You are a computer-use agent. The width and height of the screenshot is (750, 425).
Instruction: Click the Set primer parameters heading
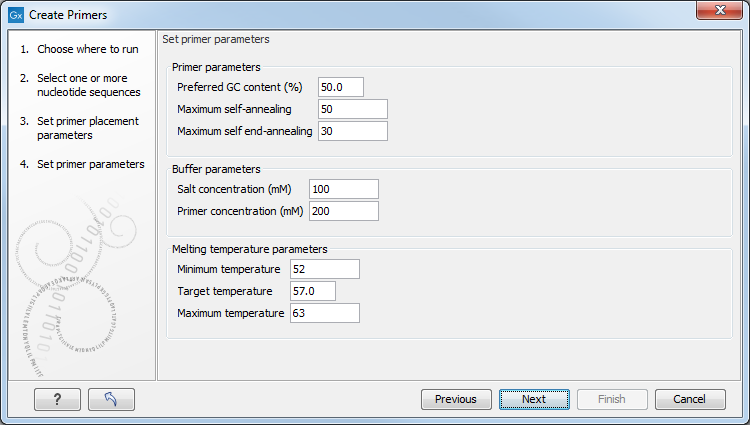click(216, 39)
